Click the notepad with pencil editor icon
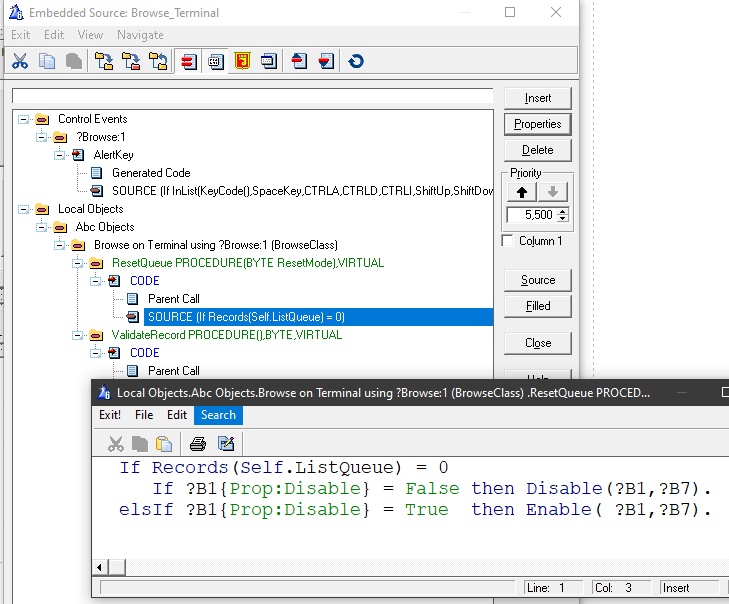729x604 pixels. pos(226,443)
